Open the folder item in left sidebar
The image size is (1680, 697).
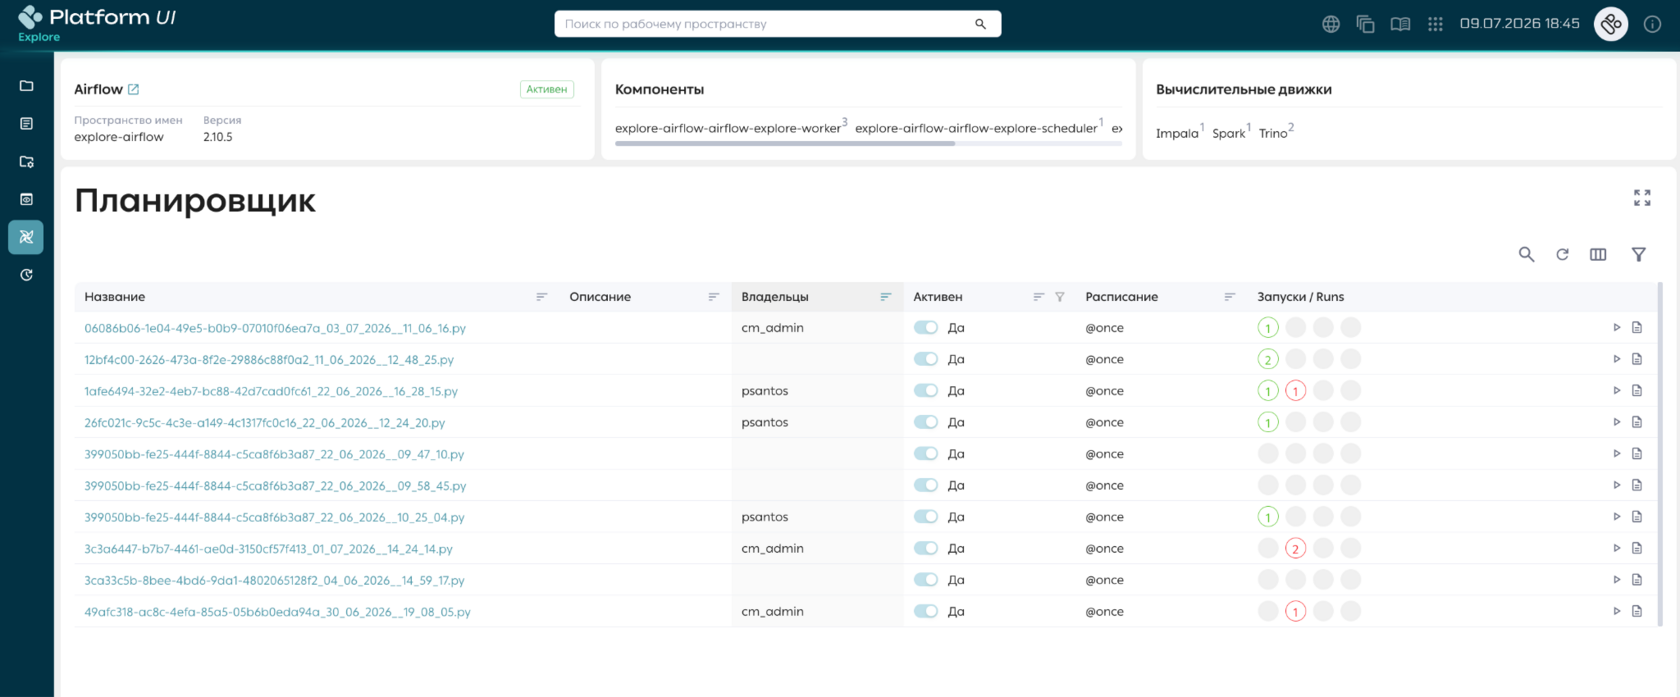(26, 86)
